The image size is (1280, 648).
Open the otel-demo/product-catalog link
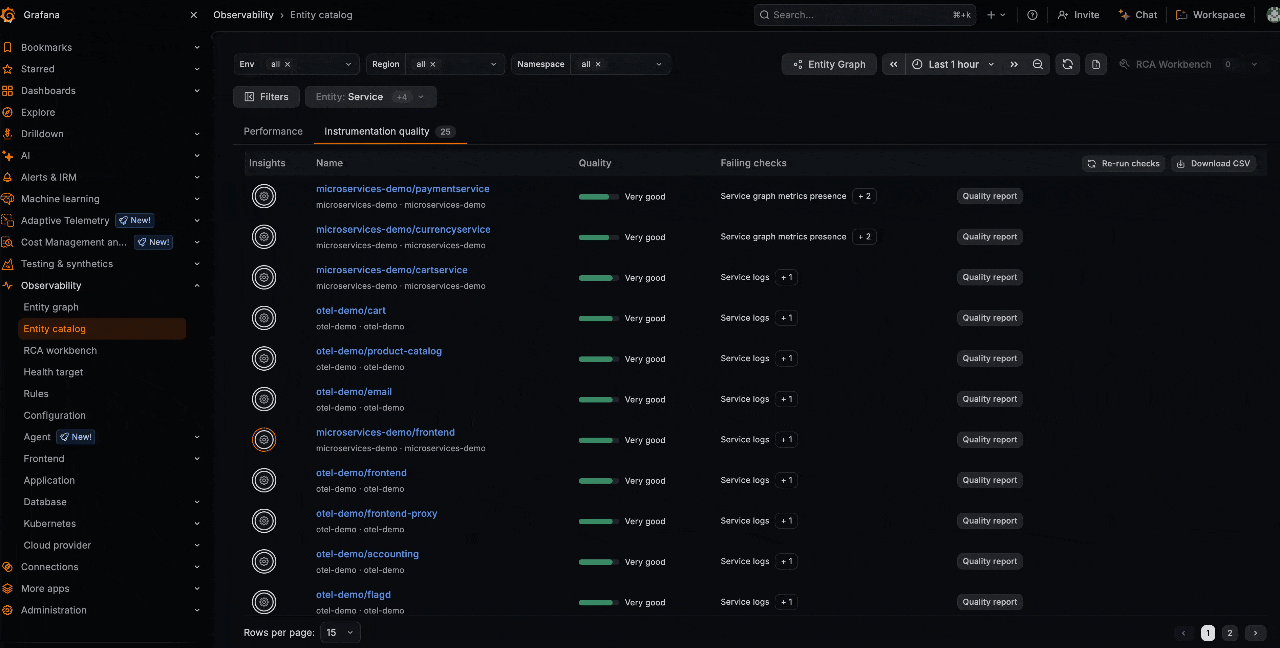click(x=379, y=351)
